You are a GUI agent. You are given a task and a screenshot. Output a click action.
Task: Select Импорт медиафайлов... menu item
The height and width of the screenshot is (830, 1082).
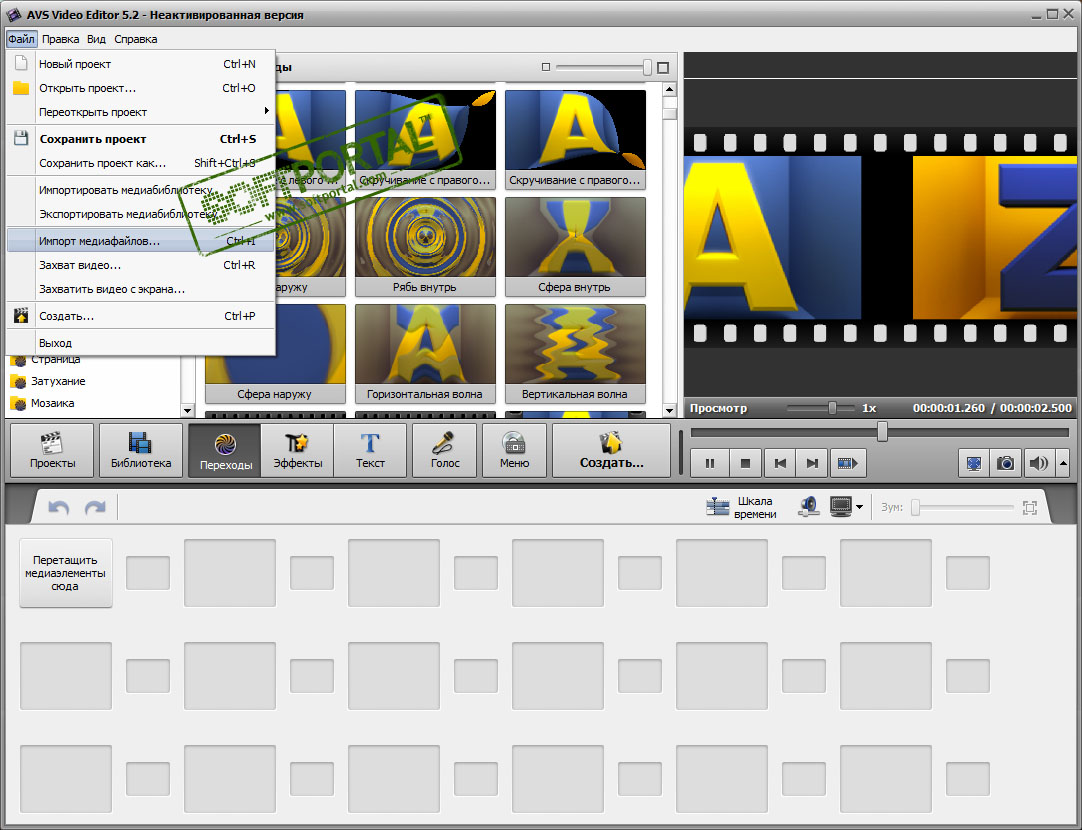(x=141, y=241)
